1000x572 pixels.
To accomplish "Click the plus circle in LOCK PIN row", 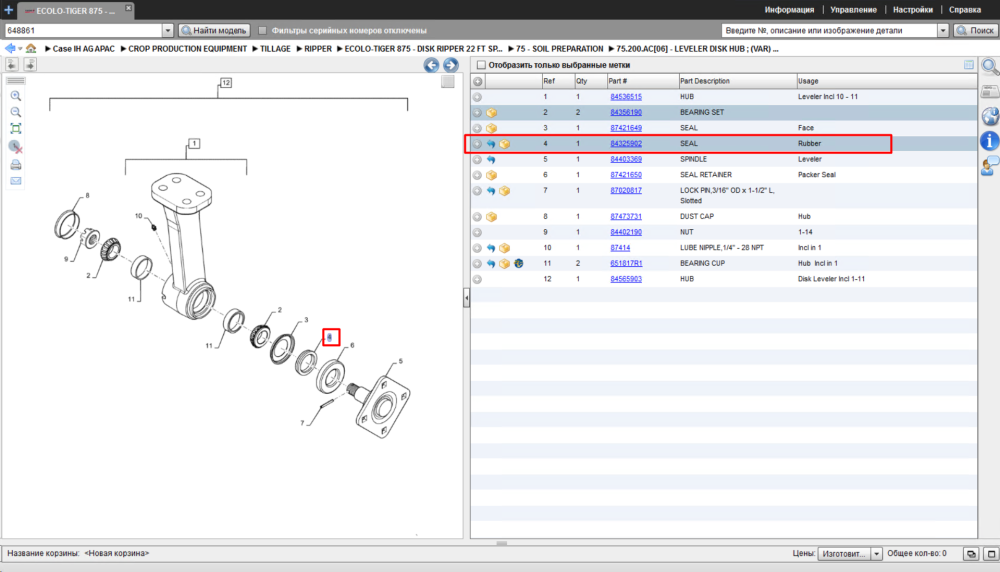I will point(477,191).
